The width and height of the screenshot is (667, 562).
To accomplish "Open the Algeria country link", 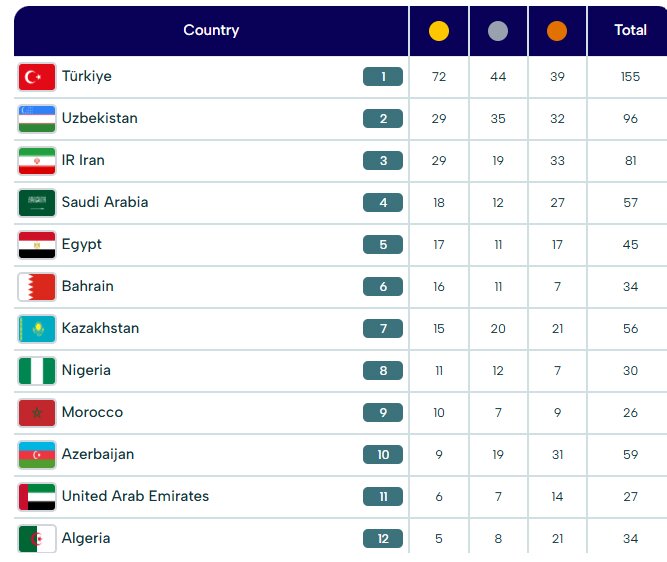I will point(86,538).
